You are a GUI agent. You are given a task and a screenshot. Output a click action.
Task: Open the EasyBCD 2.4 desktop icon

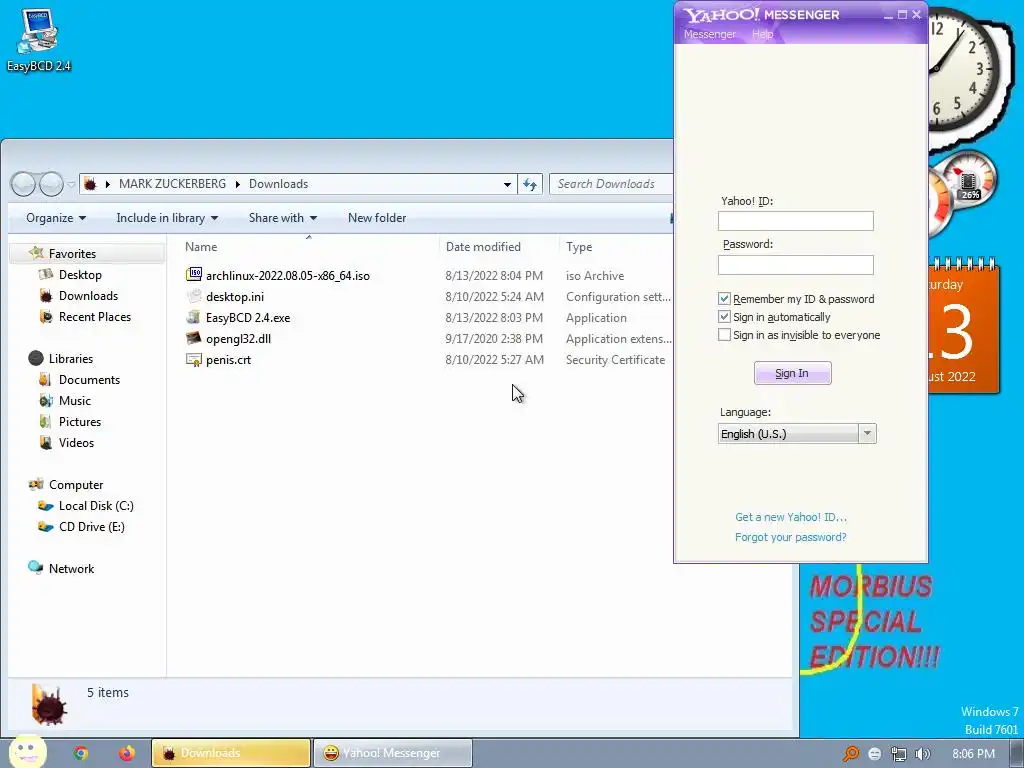[39, 39]
